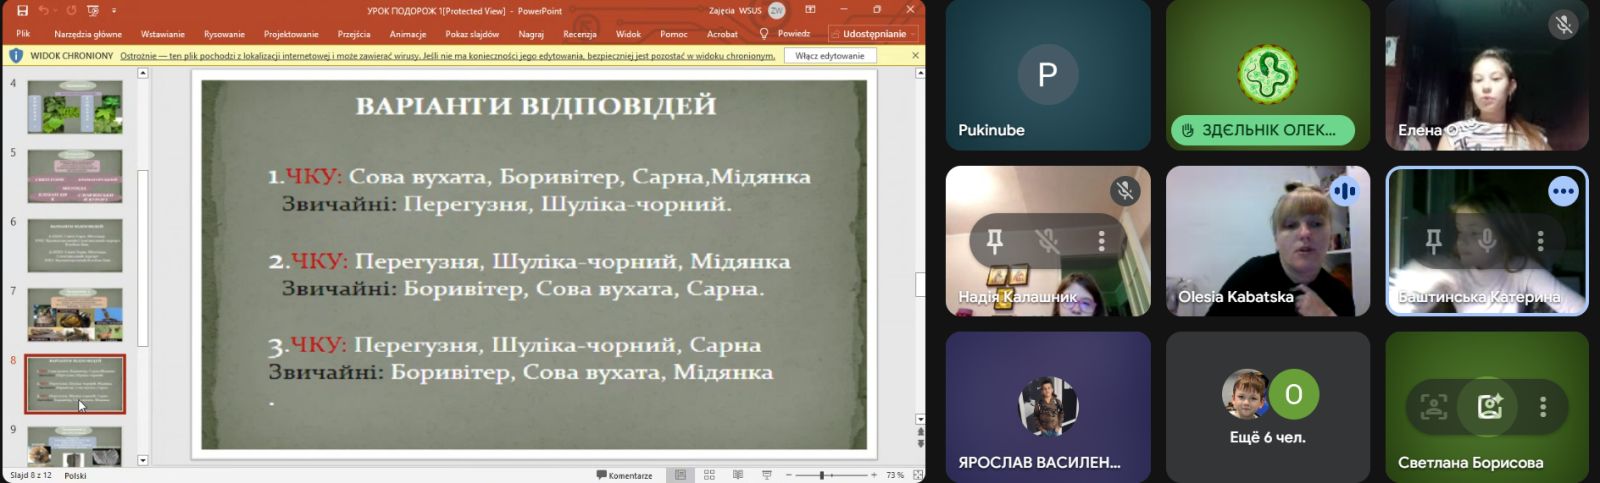Expand Quick Access Toolbar customize arrow
The width and height of the screenshot is (1600, 483).
(114, 10)
